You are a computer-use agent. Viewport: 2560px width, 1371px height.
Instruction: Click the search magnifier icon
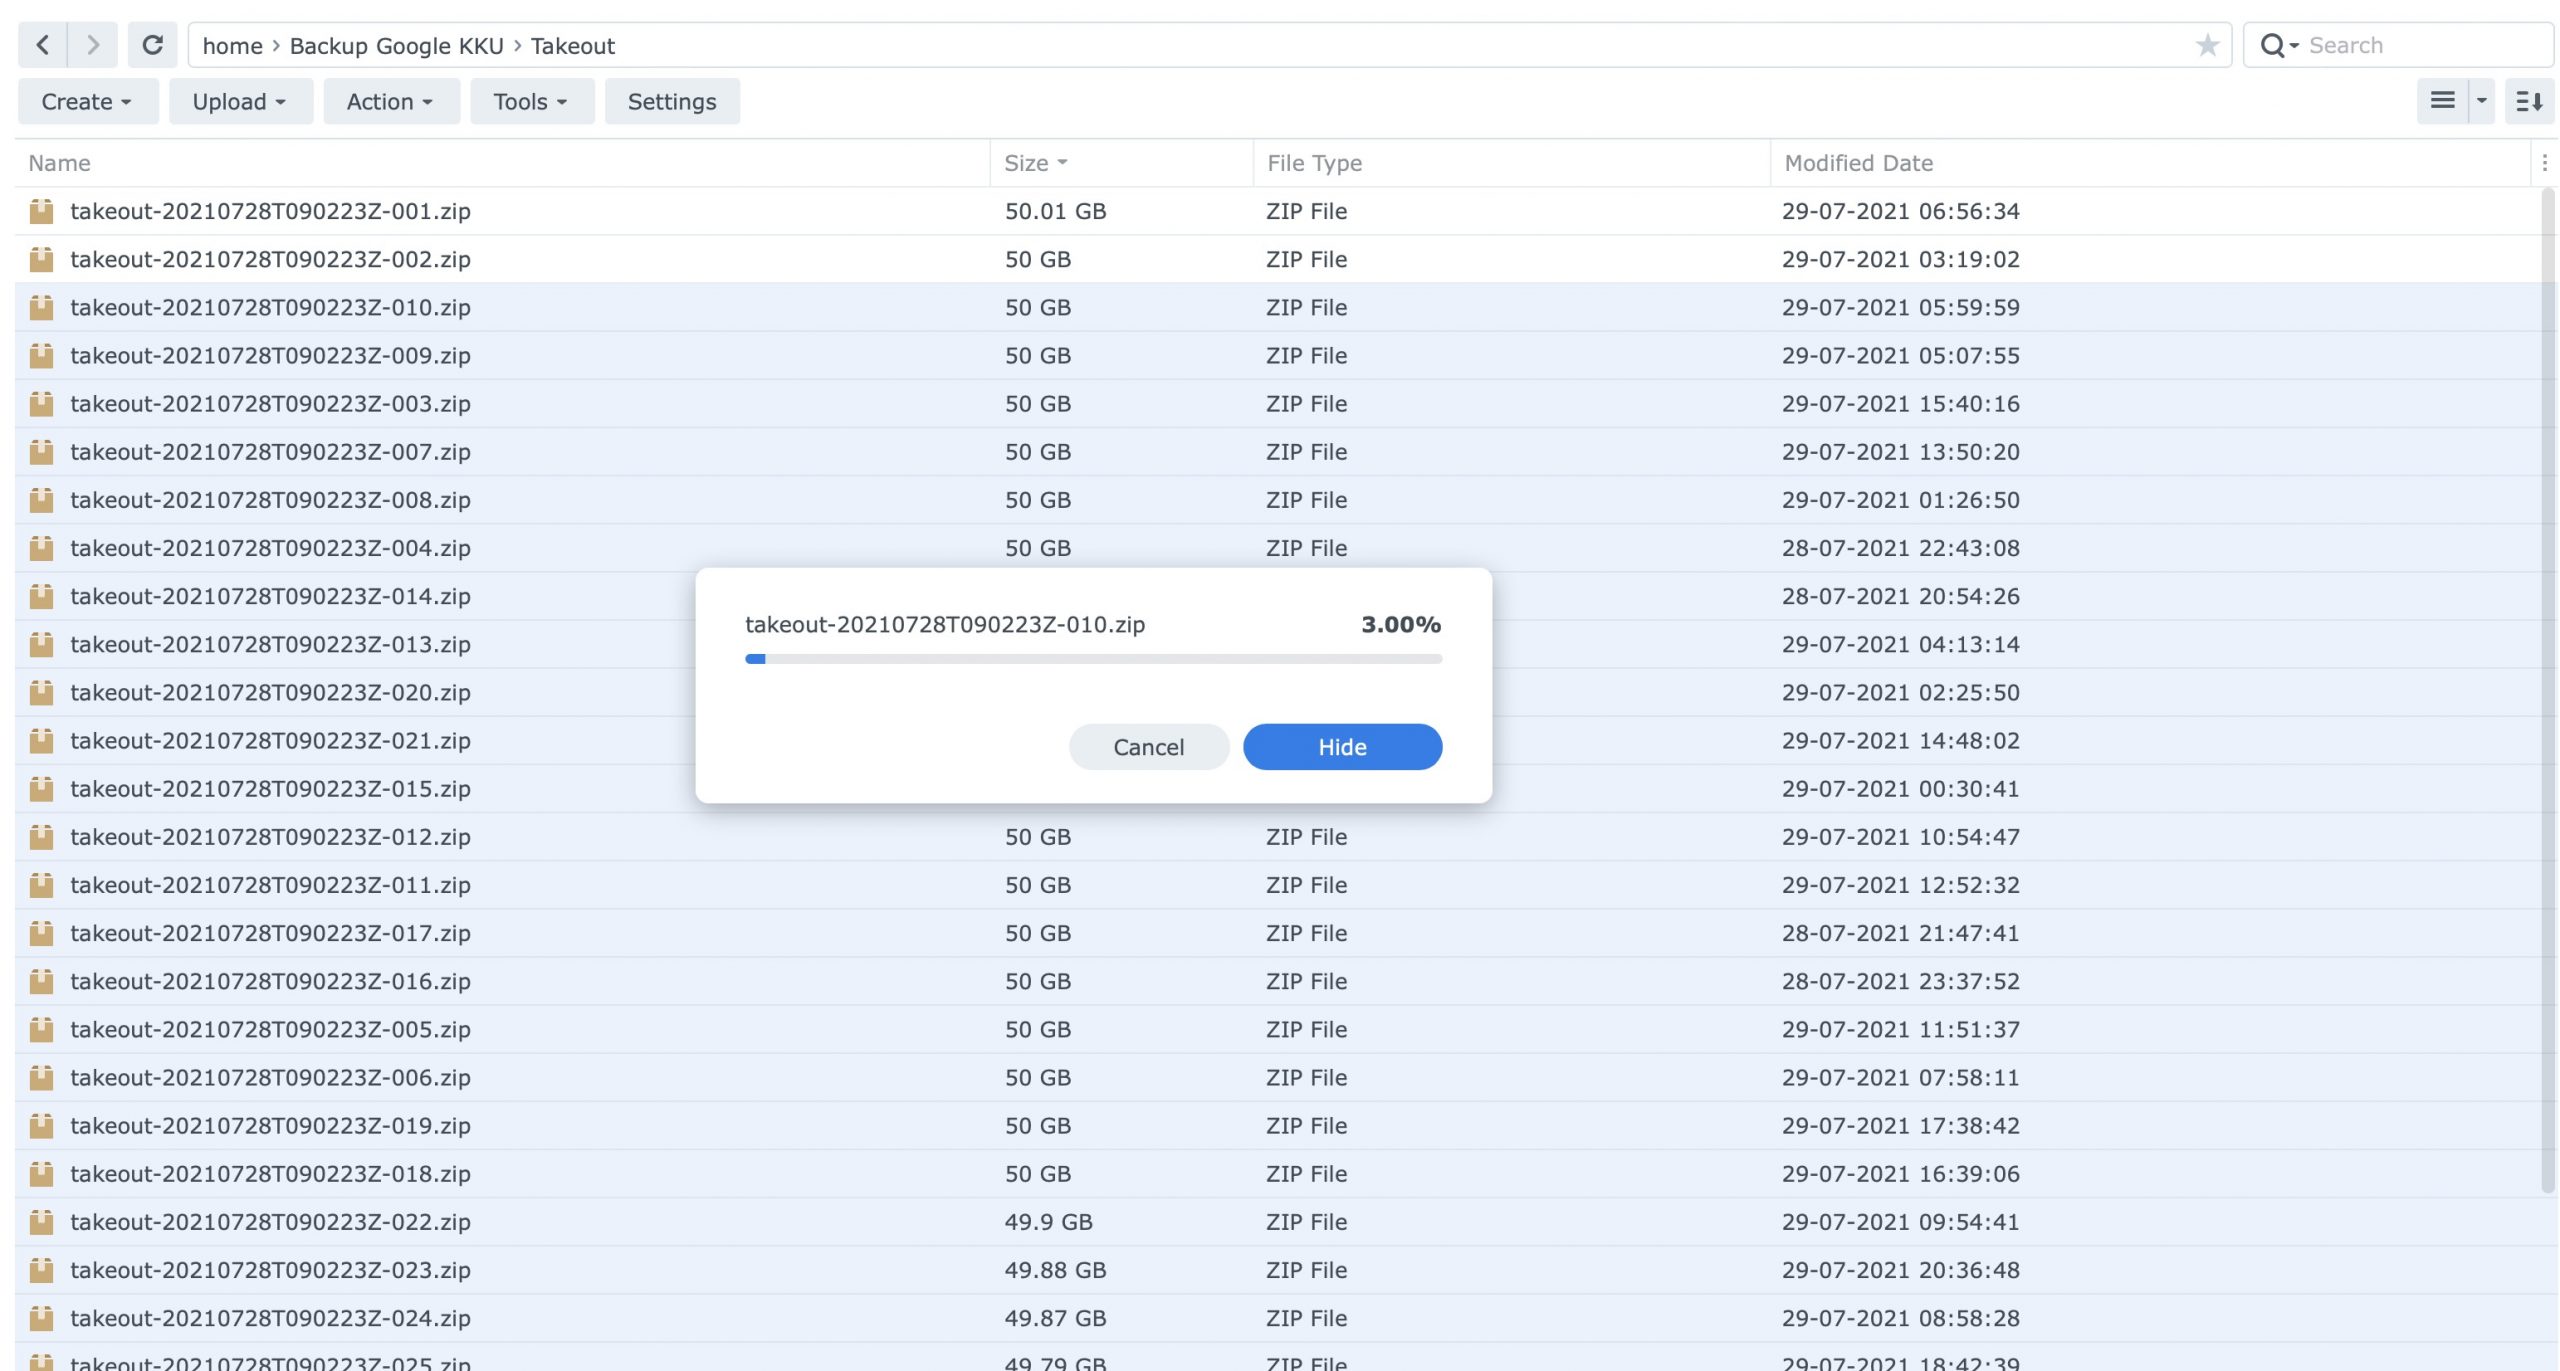pyautogui.click(x=2272, y=46)
